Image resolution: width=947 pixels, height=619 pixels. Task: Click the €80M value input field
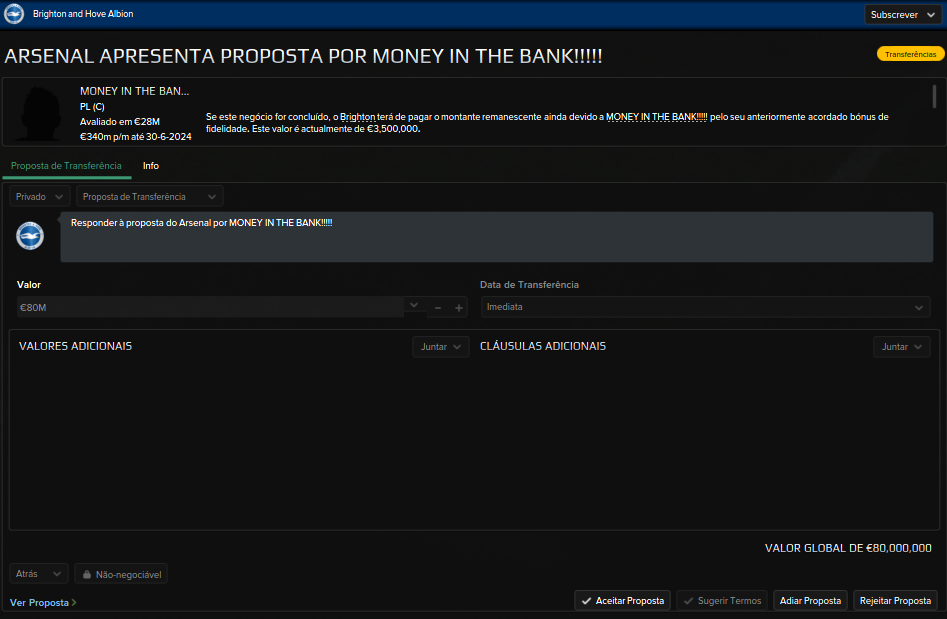[210, 307]
